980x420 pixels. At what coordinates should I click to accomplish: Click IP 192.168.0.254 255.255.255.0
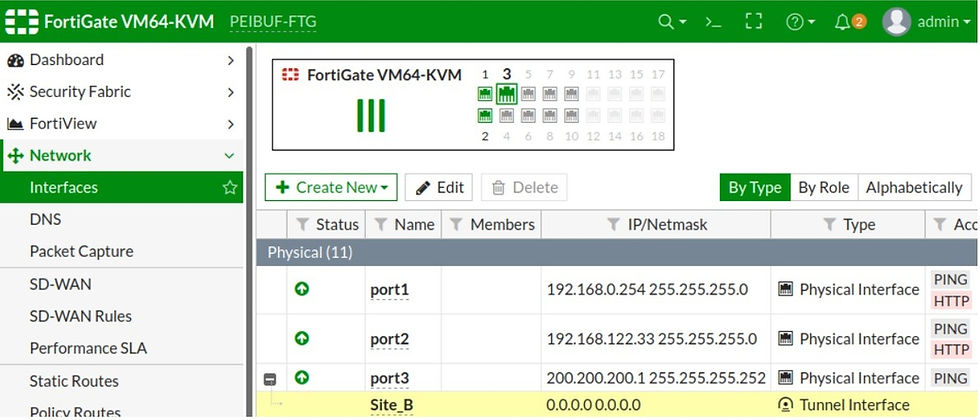tap(648, 290)
